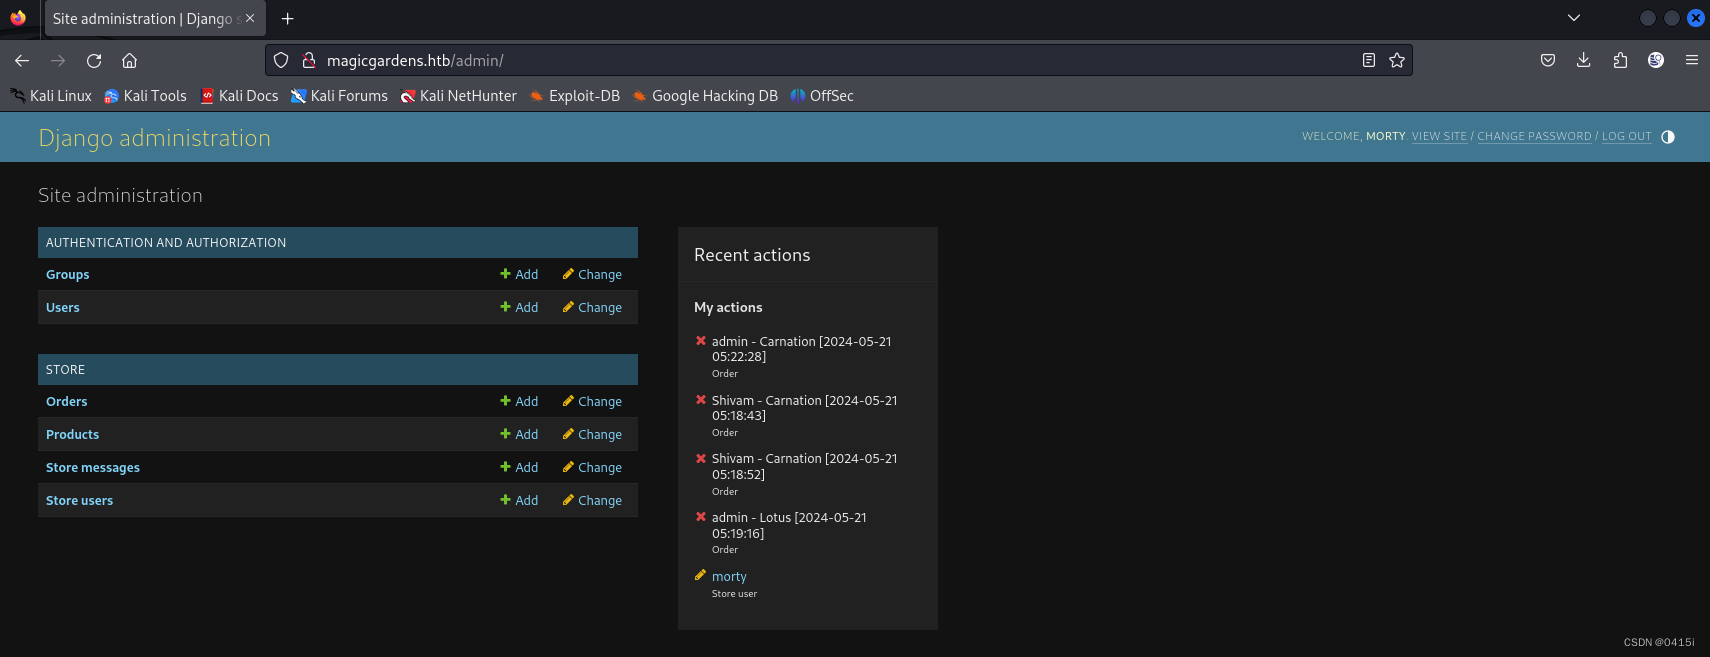Open the Kali NetHunter bookmark

pyautogui.click(x=458, y=96)
